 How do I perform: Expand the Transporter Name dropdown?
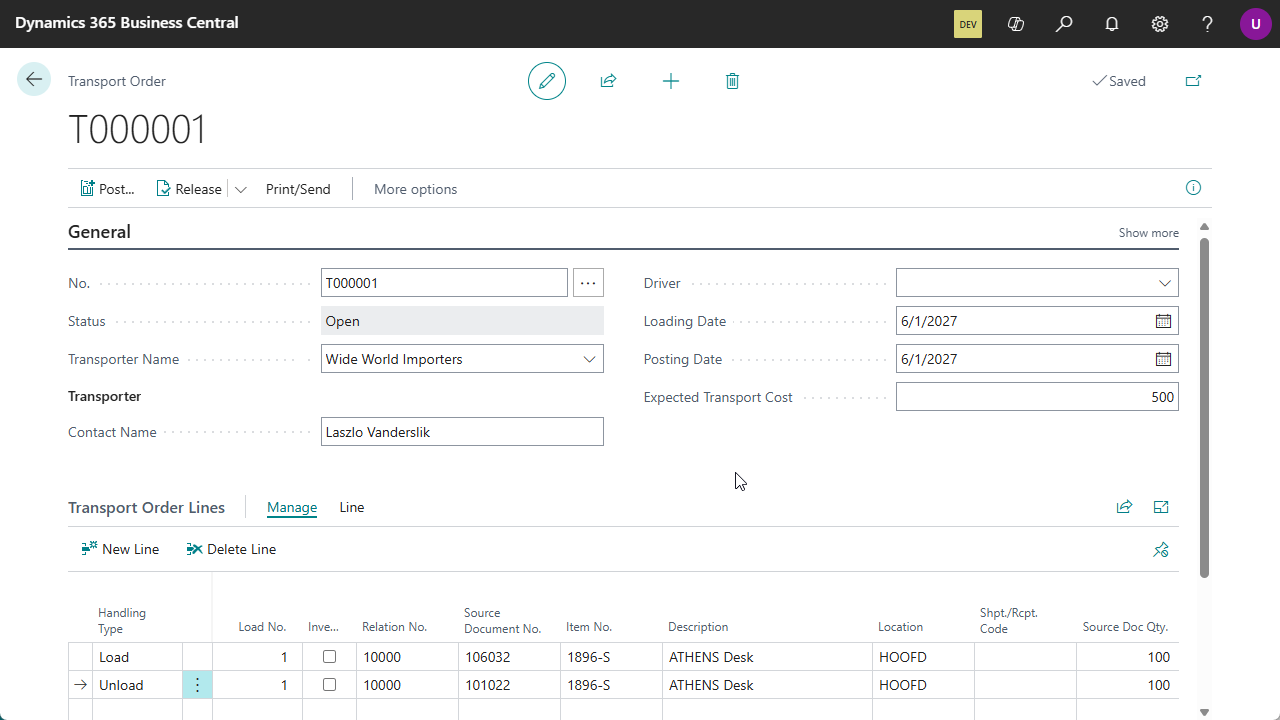click(x=590, y=359)
